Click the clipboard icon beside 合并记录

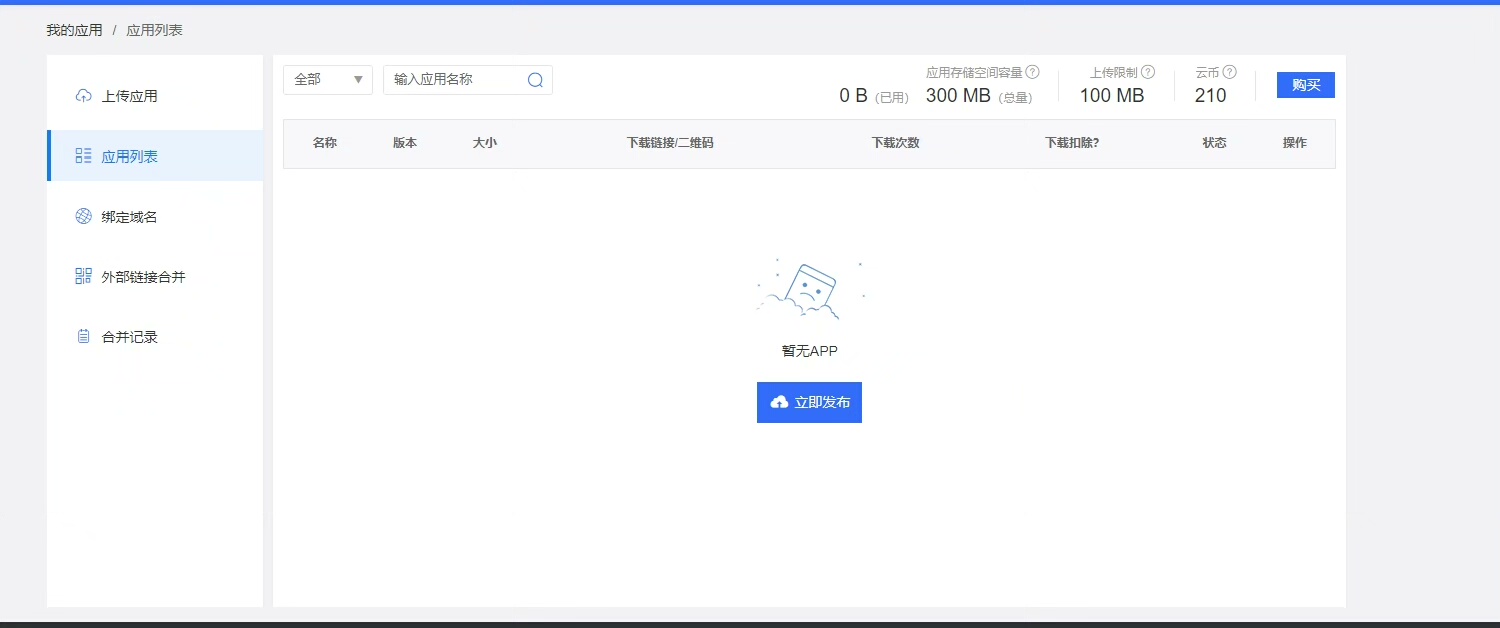[x=84, y=336]
